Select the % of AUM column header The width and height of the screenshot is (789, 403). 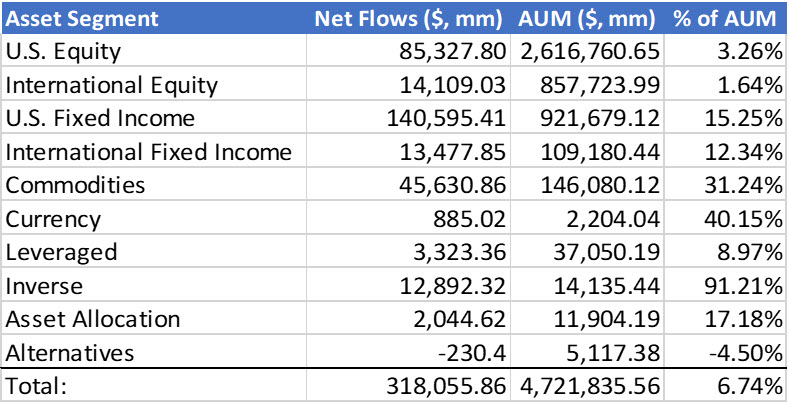pos(726,18)
